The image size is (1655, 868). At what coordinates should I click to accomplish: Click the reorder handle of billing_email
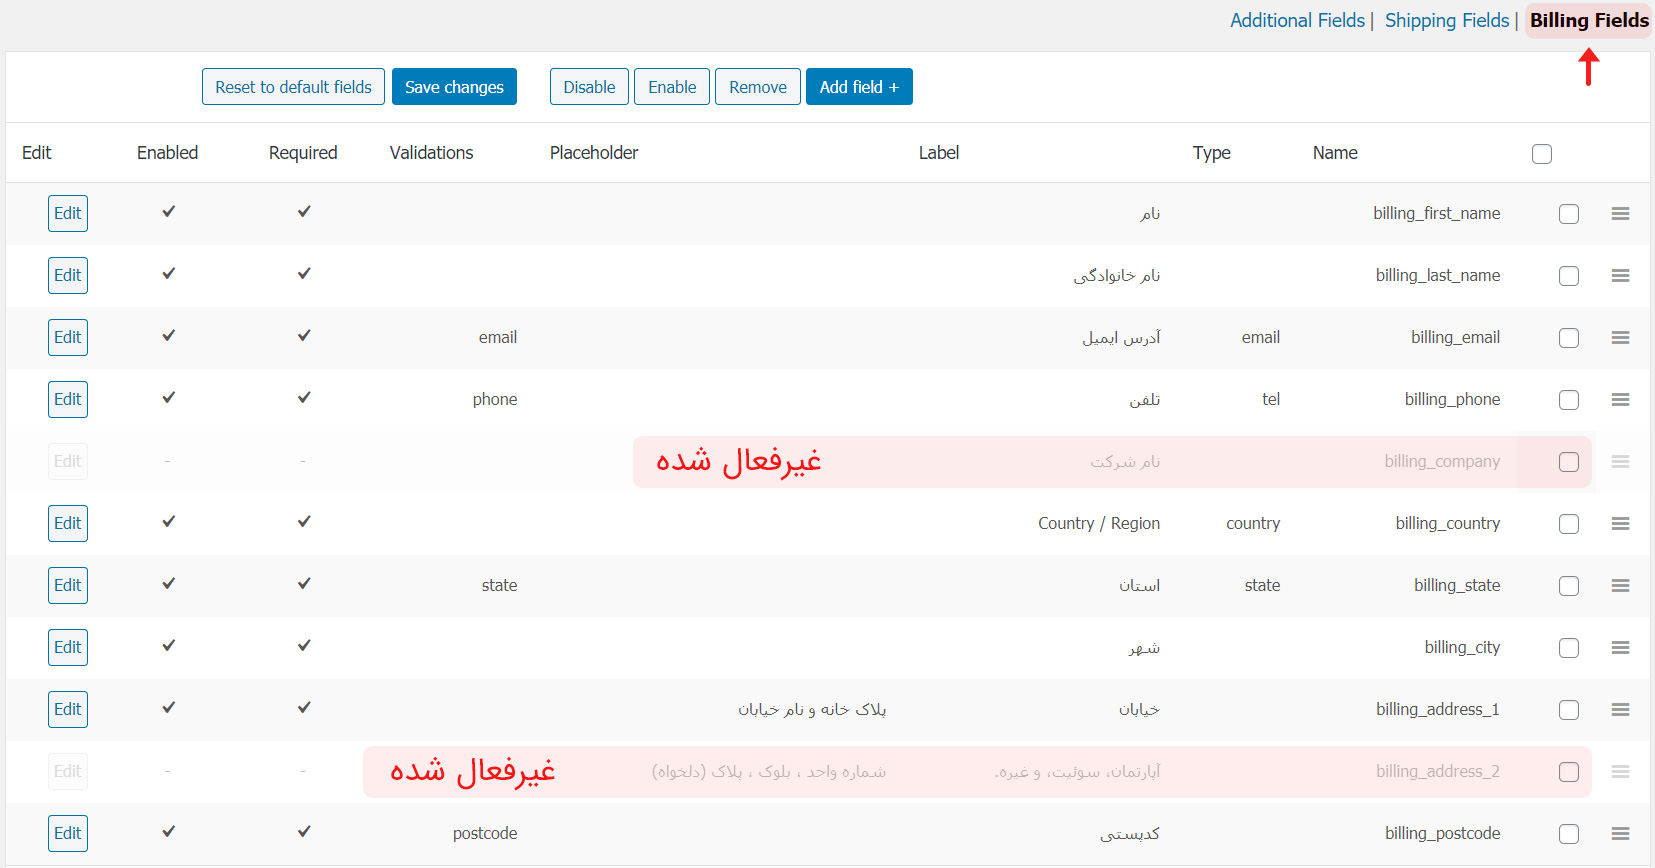(1620, 338)
